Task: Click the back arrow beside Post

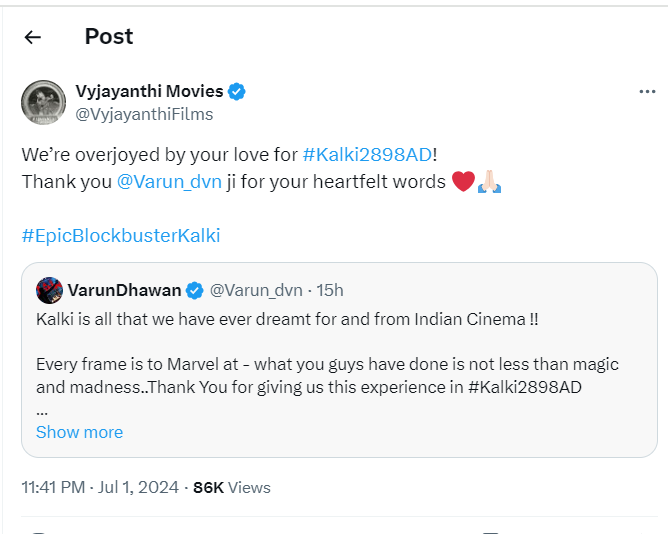Action: pos(33,37)
